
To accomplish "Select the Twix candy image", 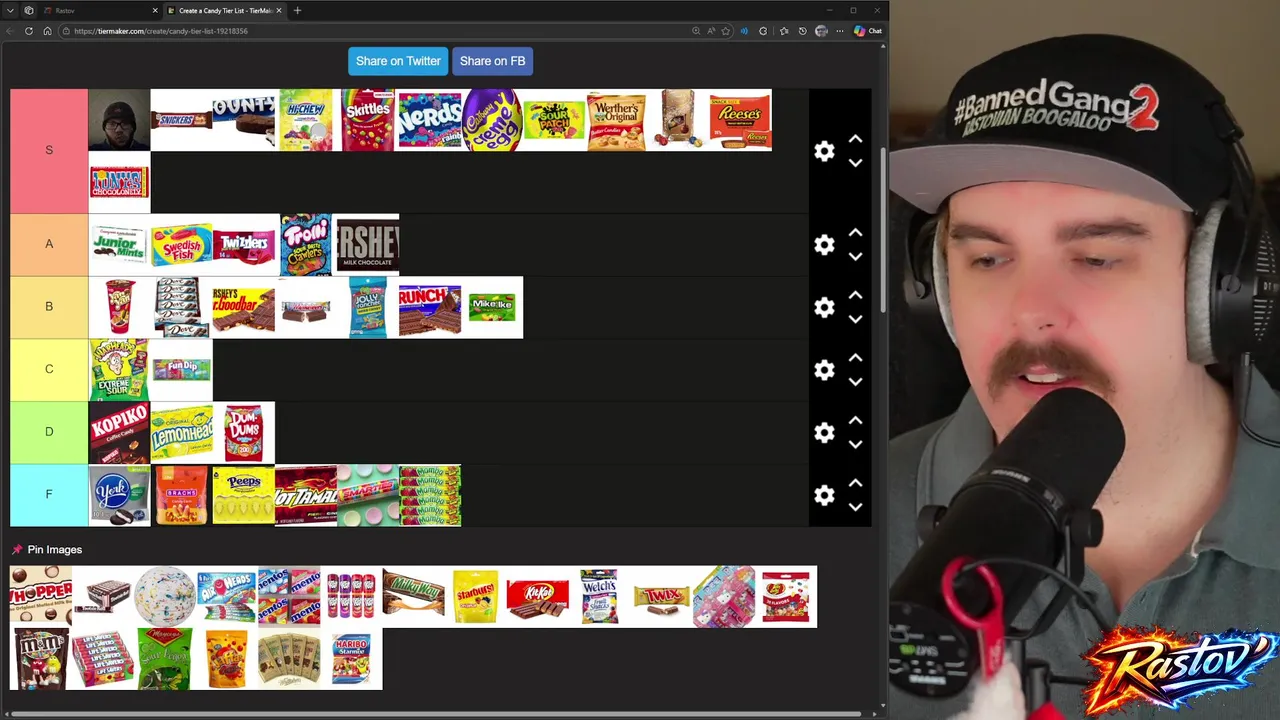I will [x=661, y=597].
